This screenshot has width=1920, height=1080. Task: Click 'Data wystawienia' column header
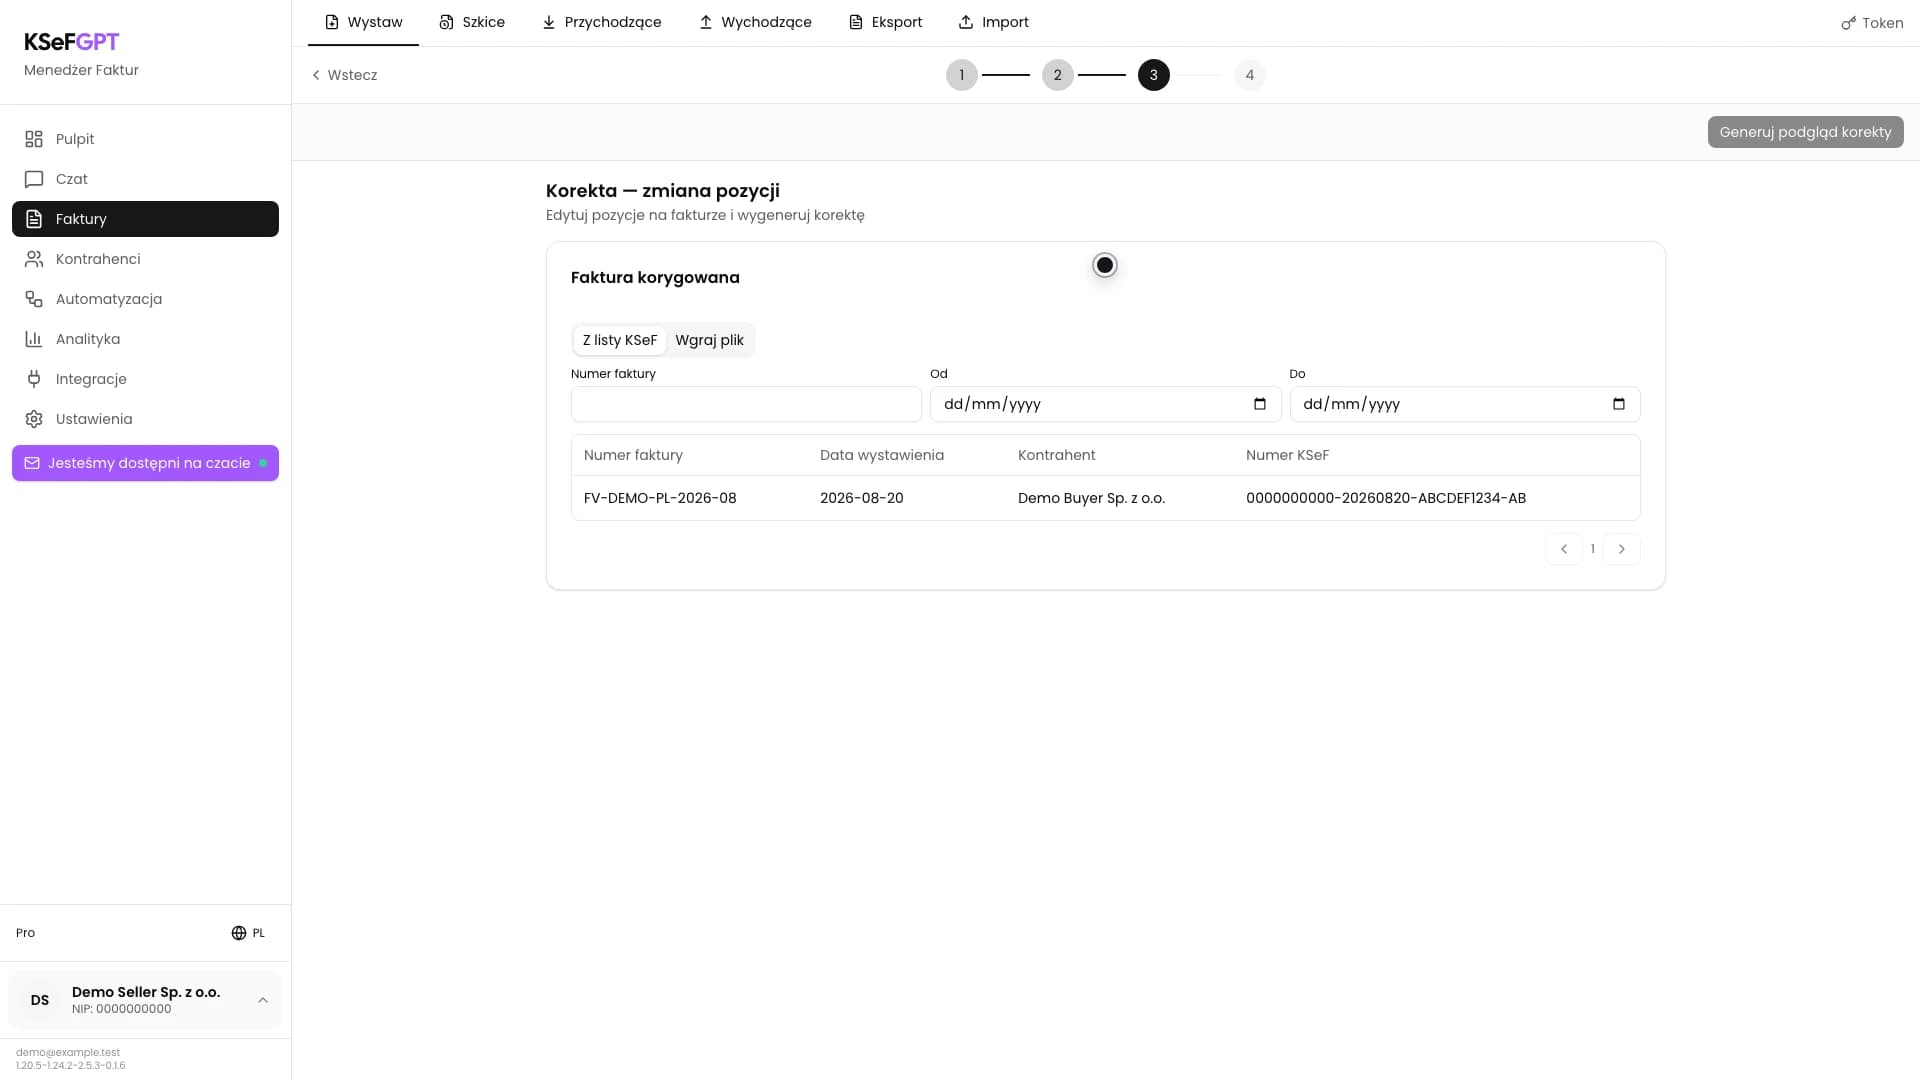[x=881, y=455]
